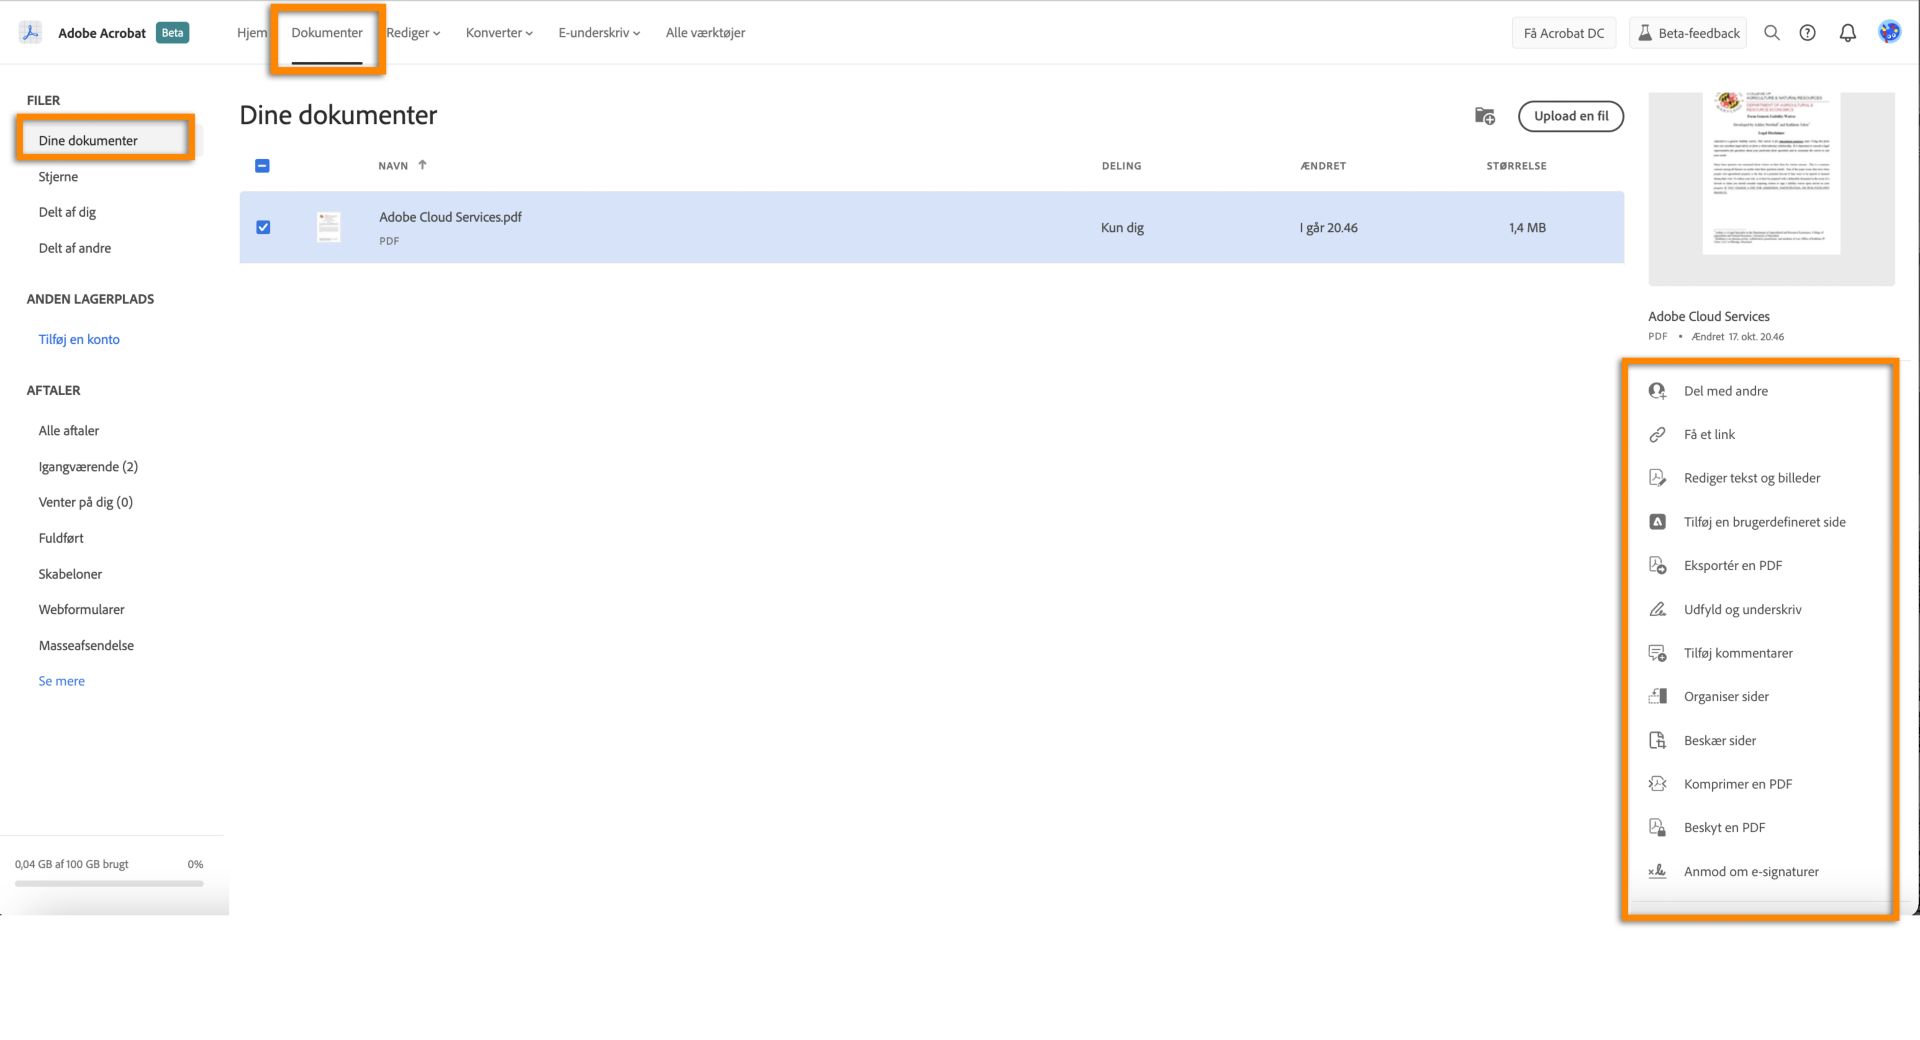The width and height of the screenshot is (1920, 1040).
Task: Click the Adobe Acrobat logo icon
Action: (x=31, y=32)
